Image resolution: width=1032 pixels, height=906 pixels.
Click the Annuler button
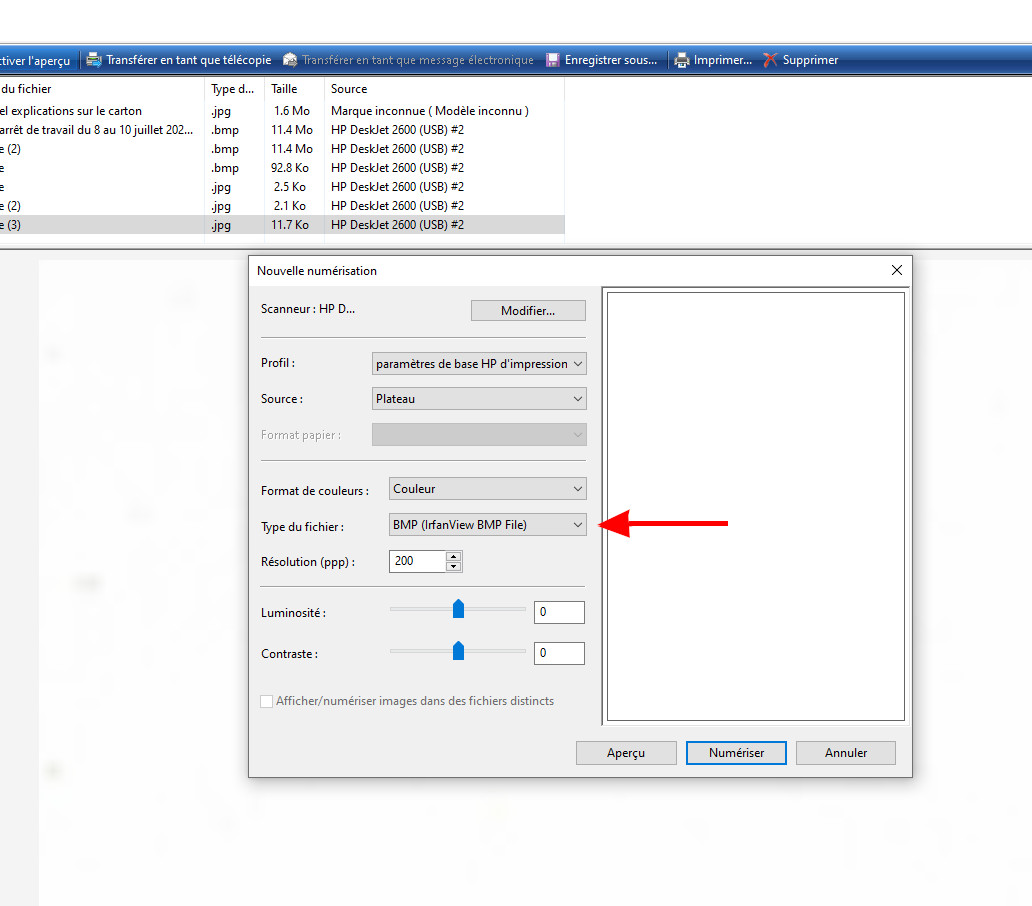[x=845, y=752]
